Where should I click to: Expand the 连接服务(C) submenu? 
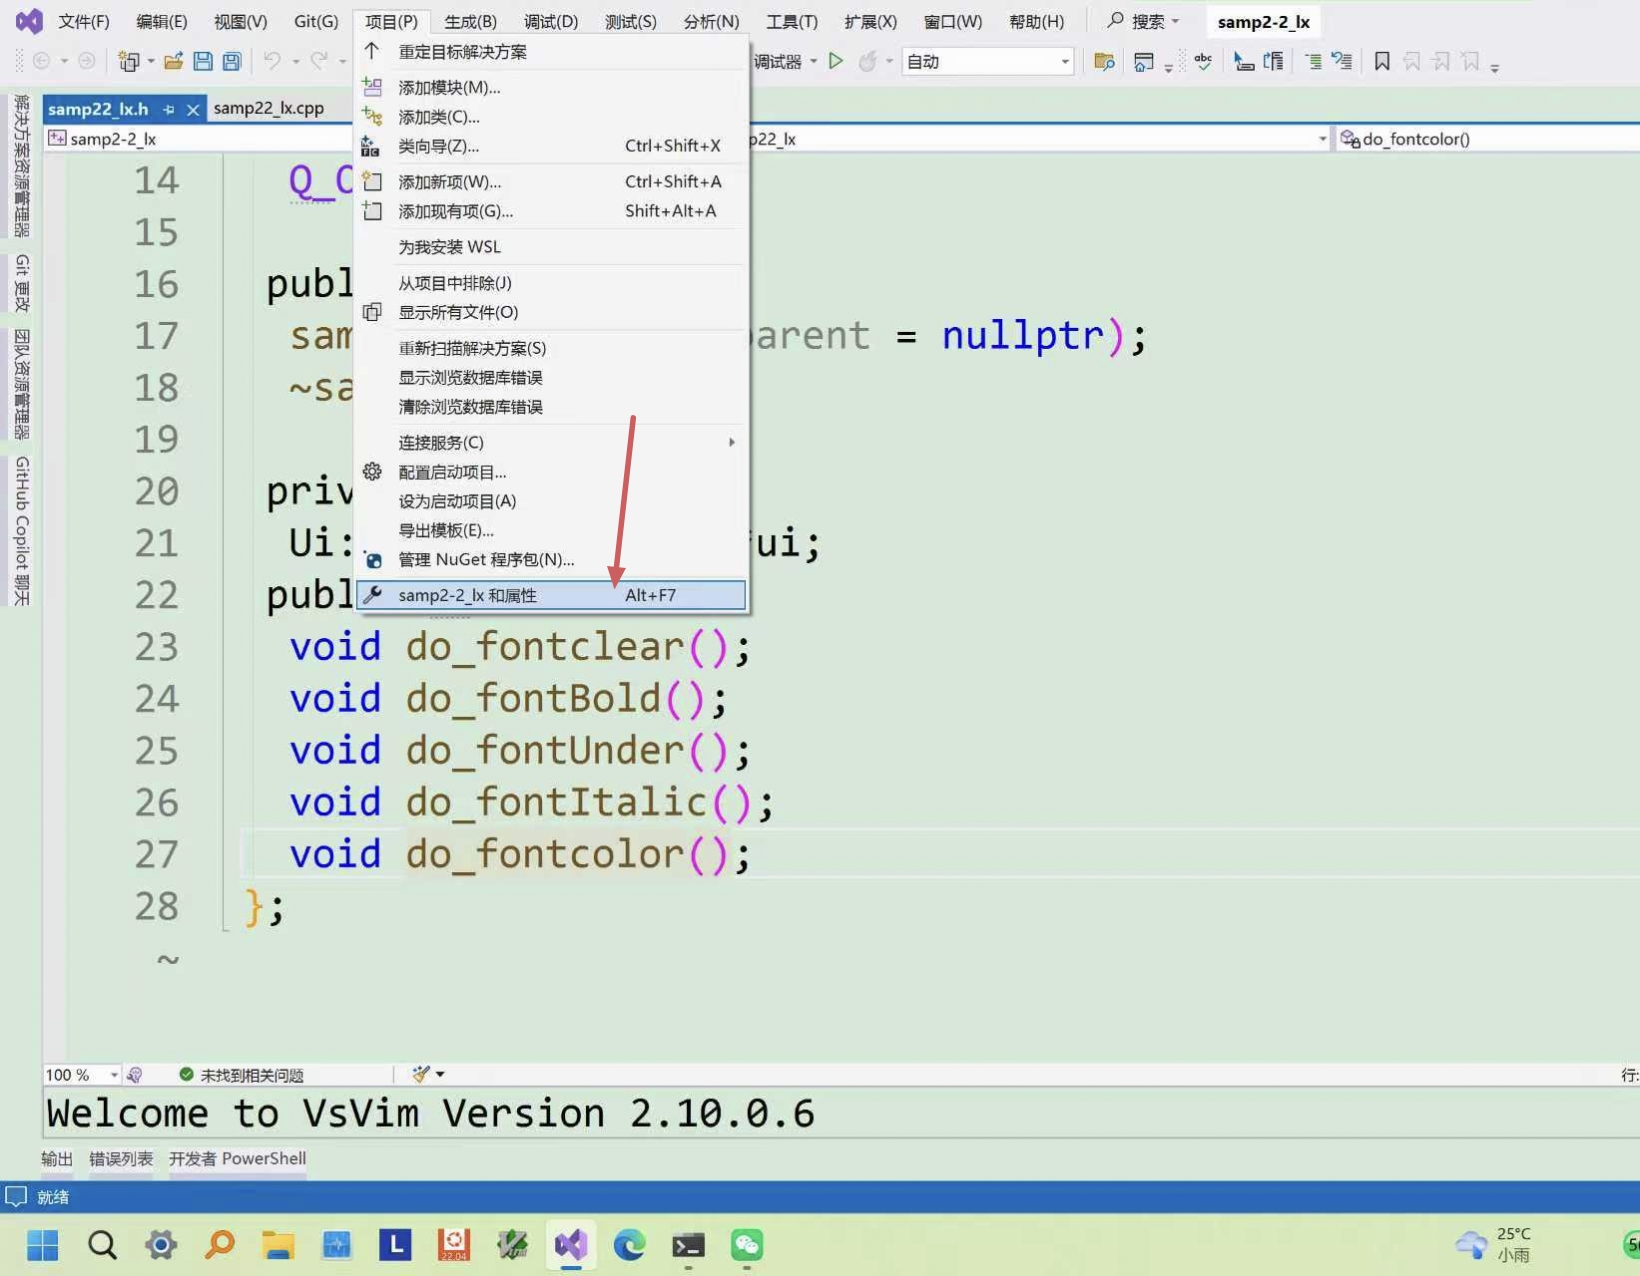point(440,441)
